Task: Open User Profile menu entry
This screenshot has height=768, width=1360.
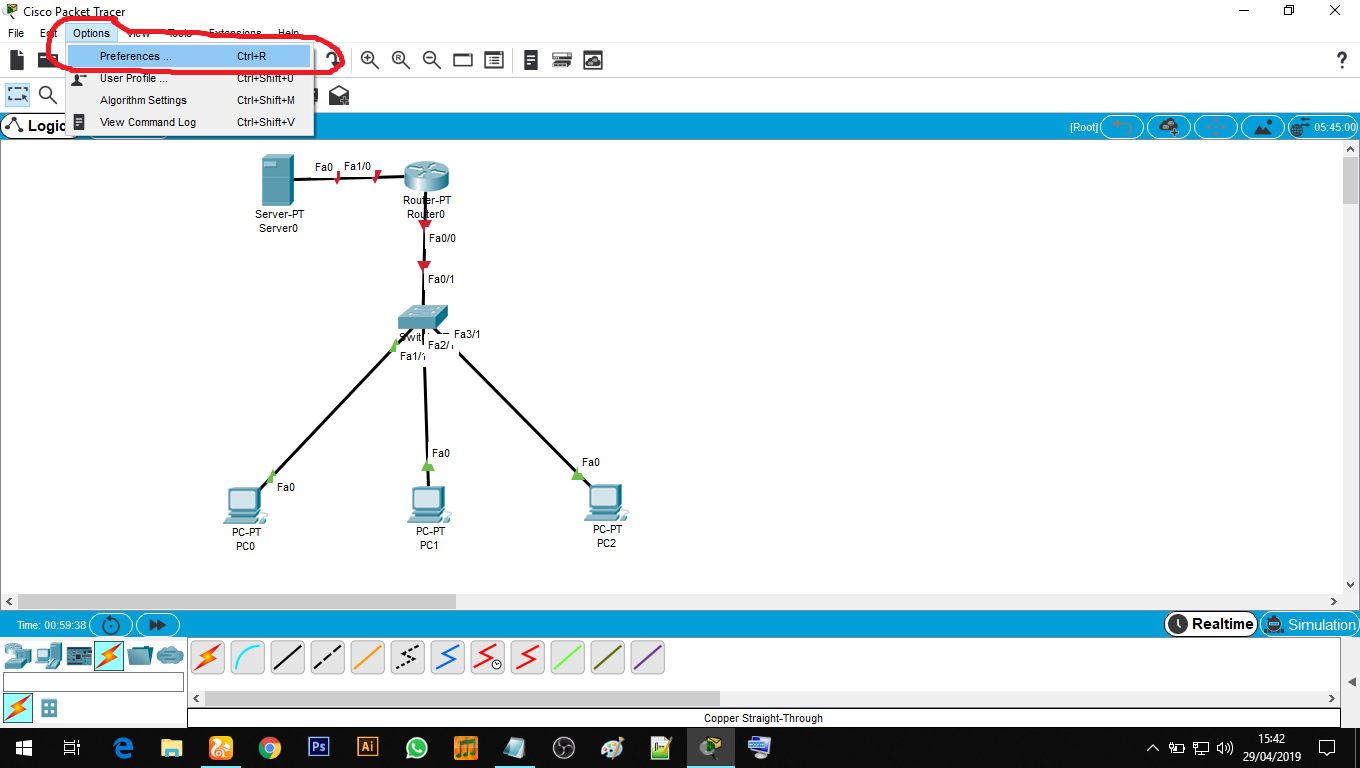Action: click(x=190, y=78)
